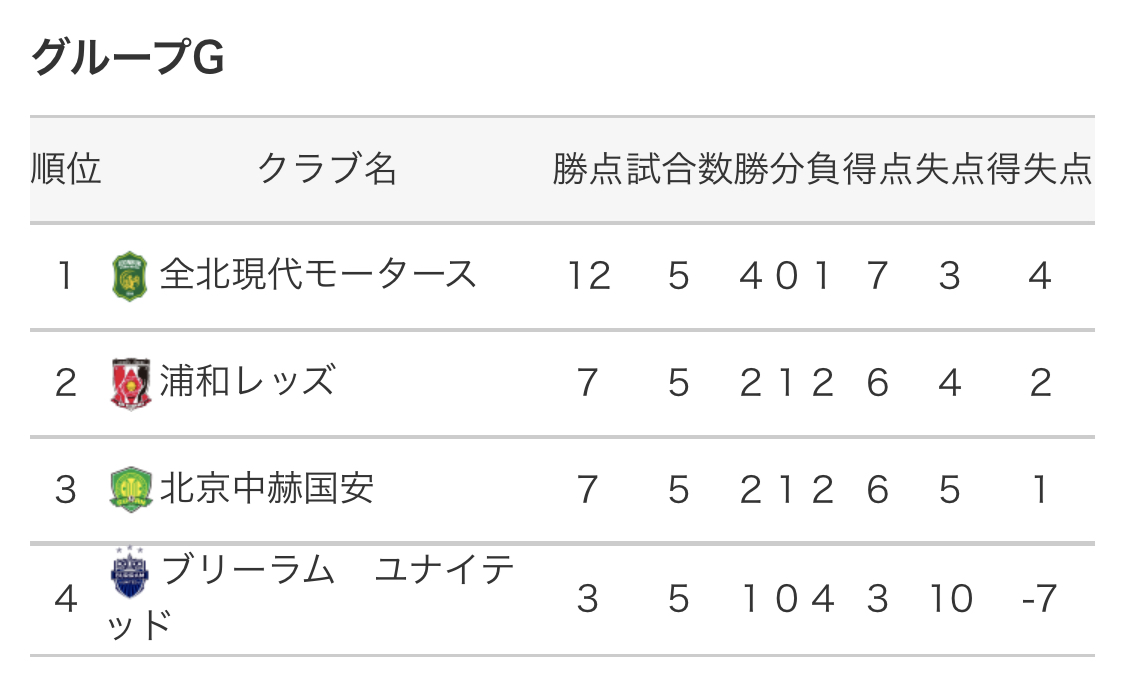Click Jeonbuk's 12 points value

tap(588, 276)
